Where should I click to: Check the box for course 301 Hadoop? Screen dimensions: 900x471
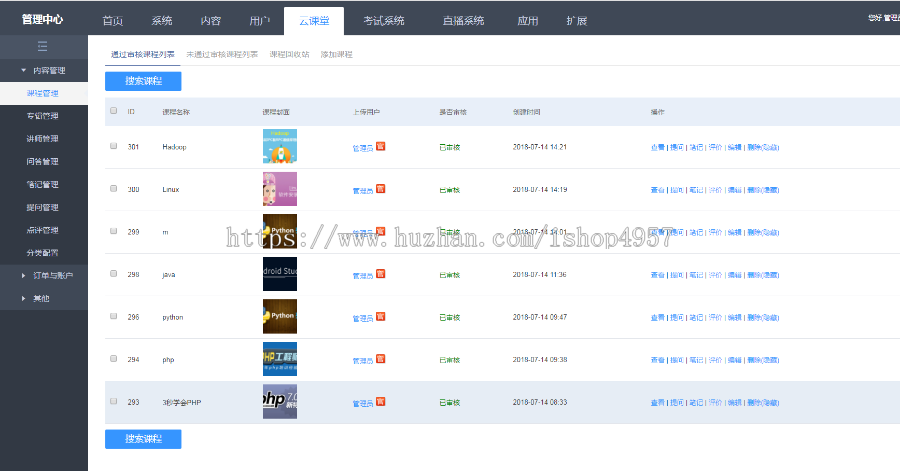(x=114, y=146)
